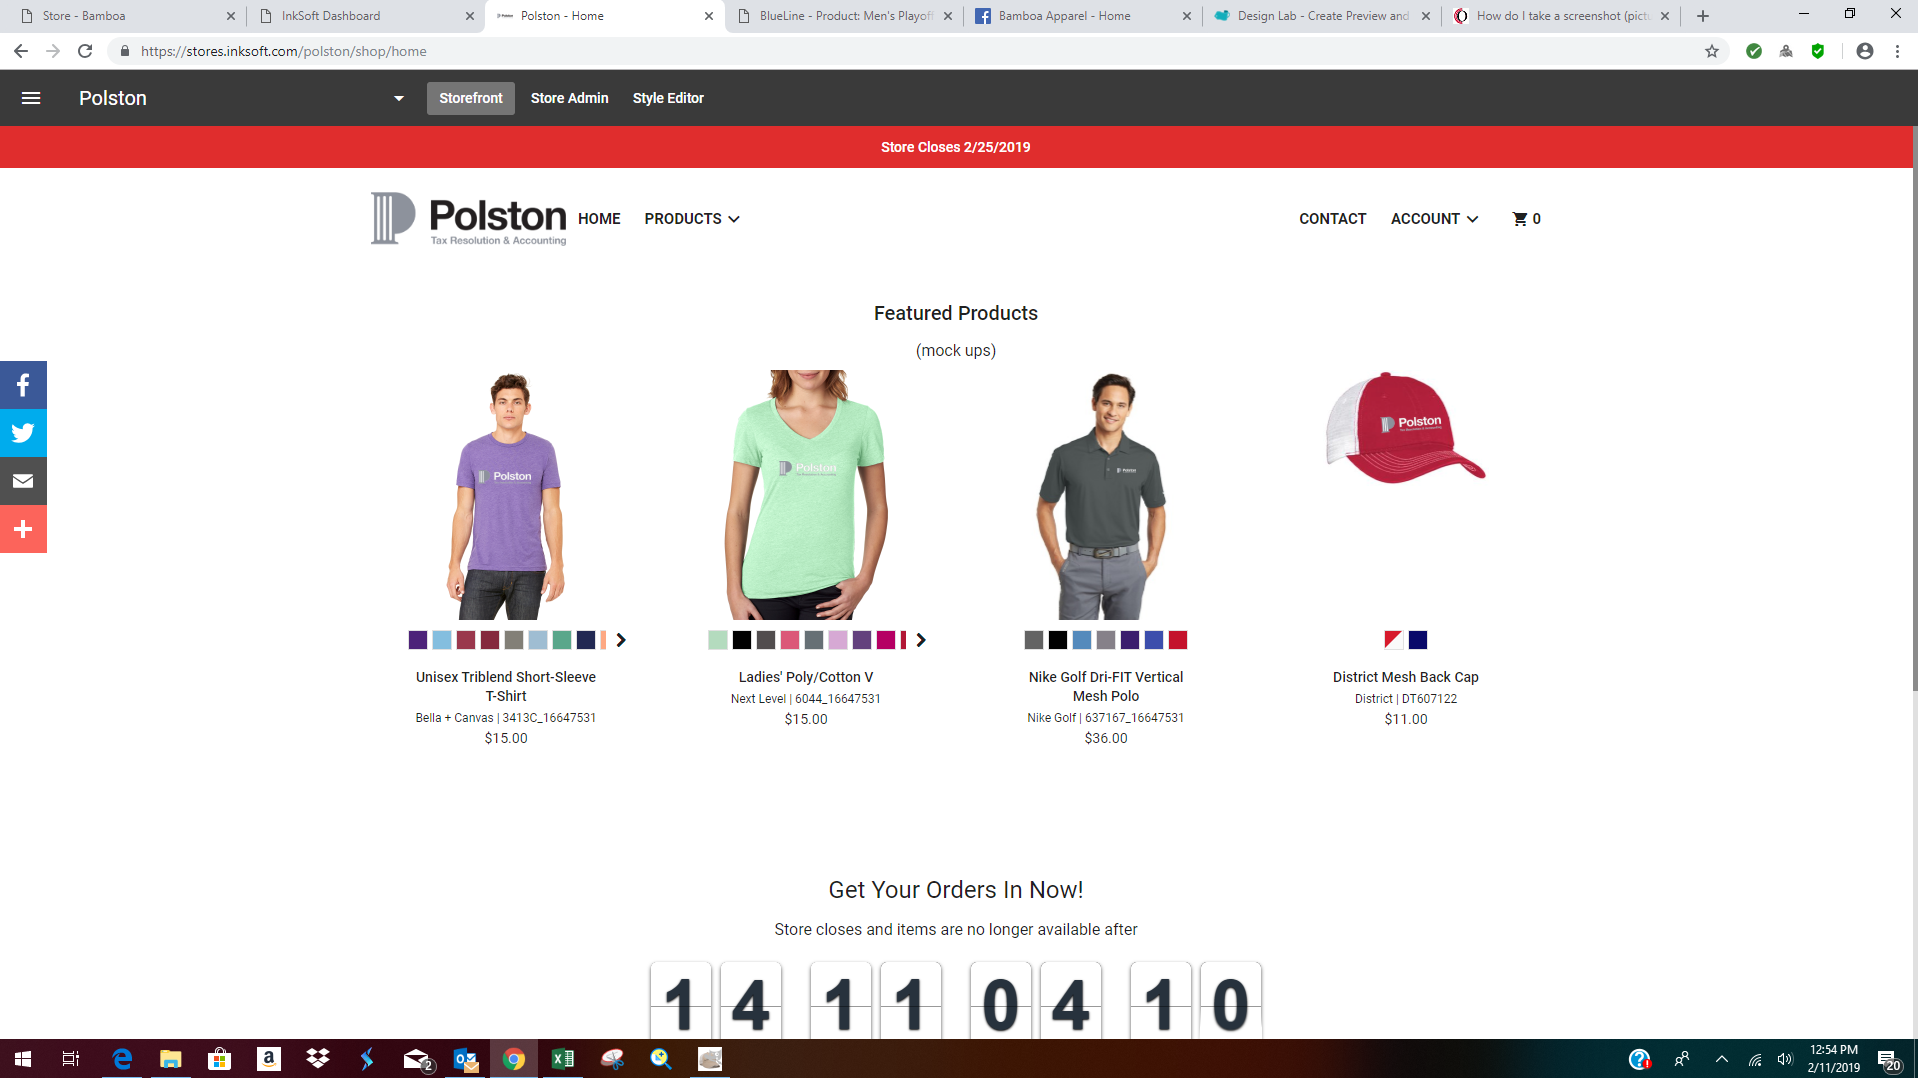Image resolution: width=1918 pixels, height=1078 pixels.
Task: Open the District Mesh Back Cap product image
Action: (x=1405, y=430)
